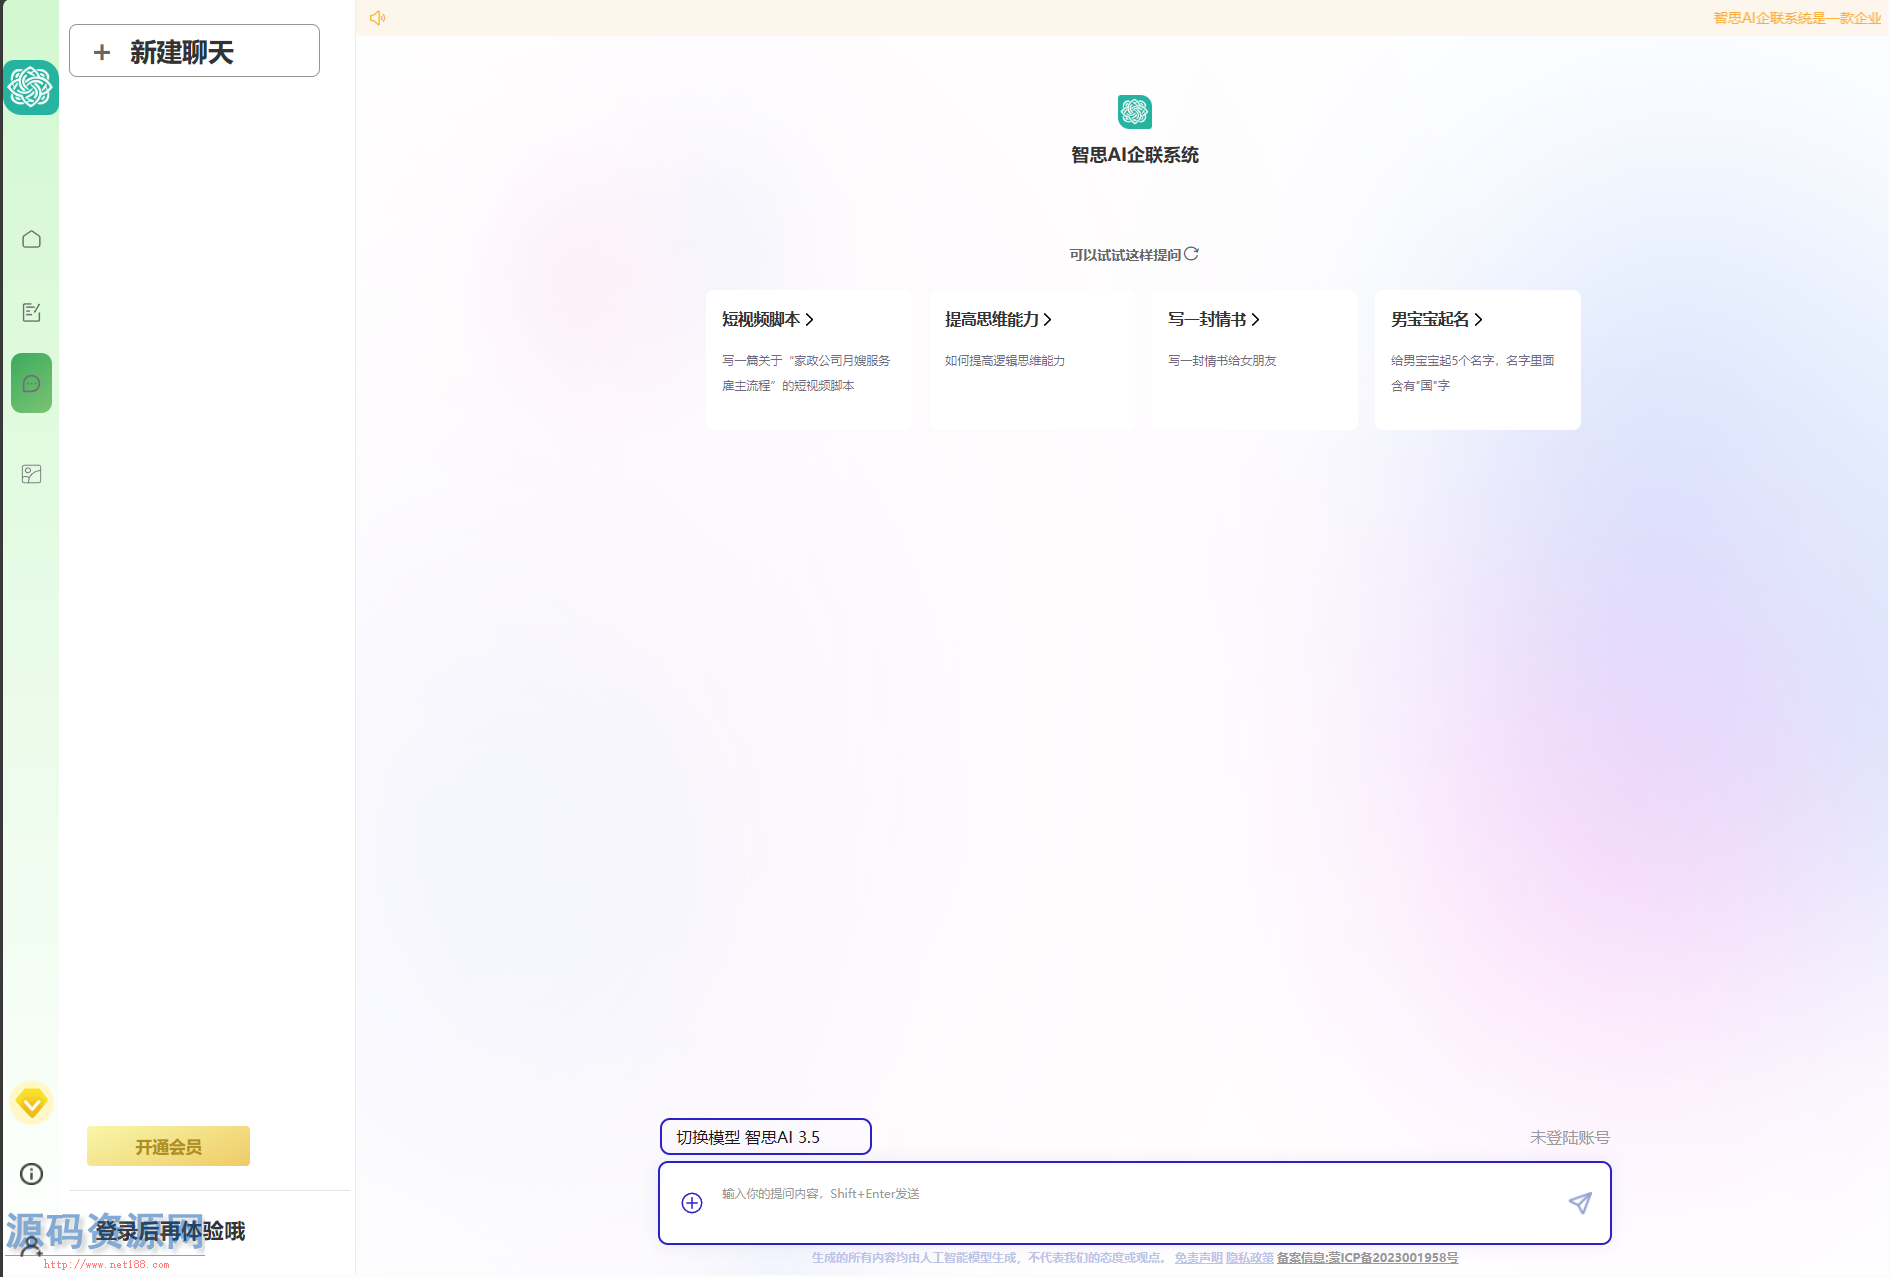Click the app logo at the top left
Viewport: 1890px width, 1277px height.
point(31,87)
